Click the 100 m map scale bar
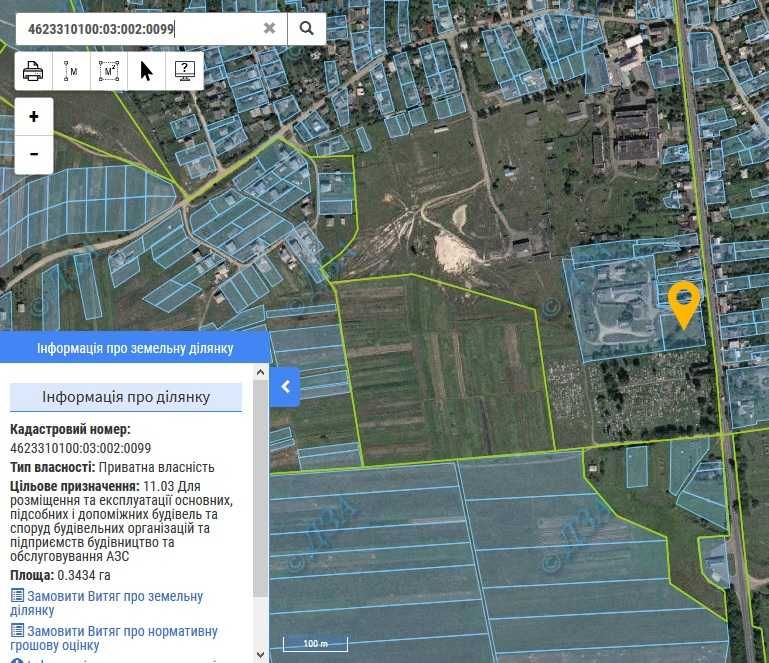The image size is (769, 663). tap(315, 644)
